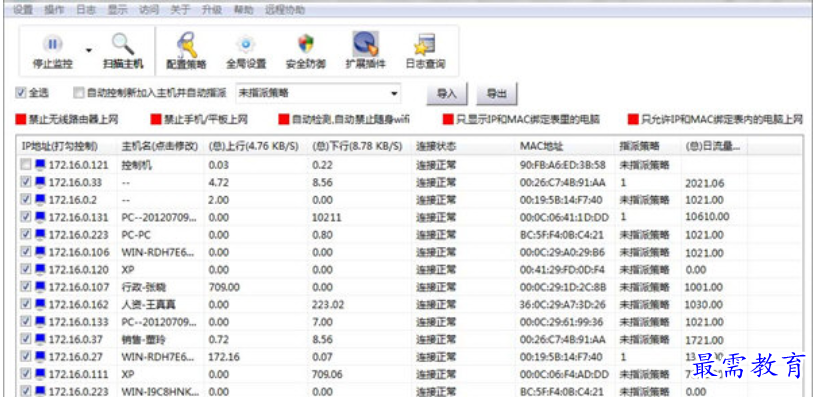The height and width of the screenshot is (397, 814).
Task: Open 安全防御 shield icon
Action: click(306, 45)
